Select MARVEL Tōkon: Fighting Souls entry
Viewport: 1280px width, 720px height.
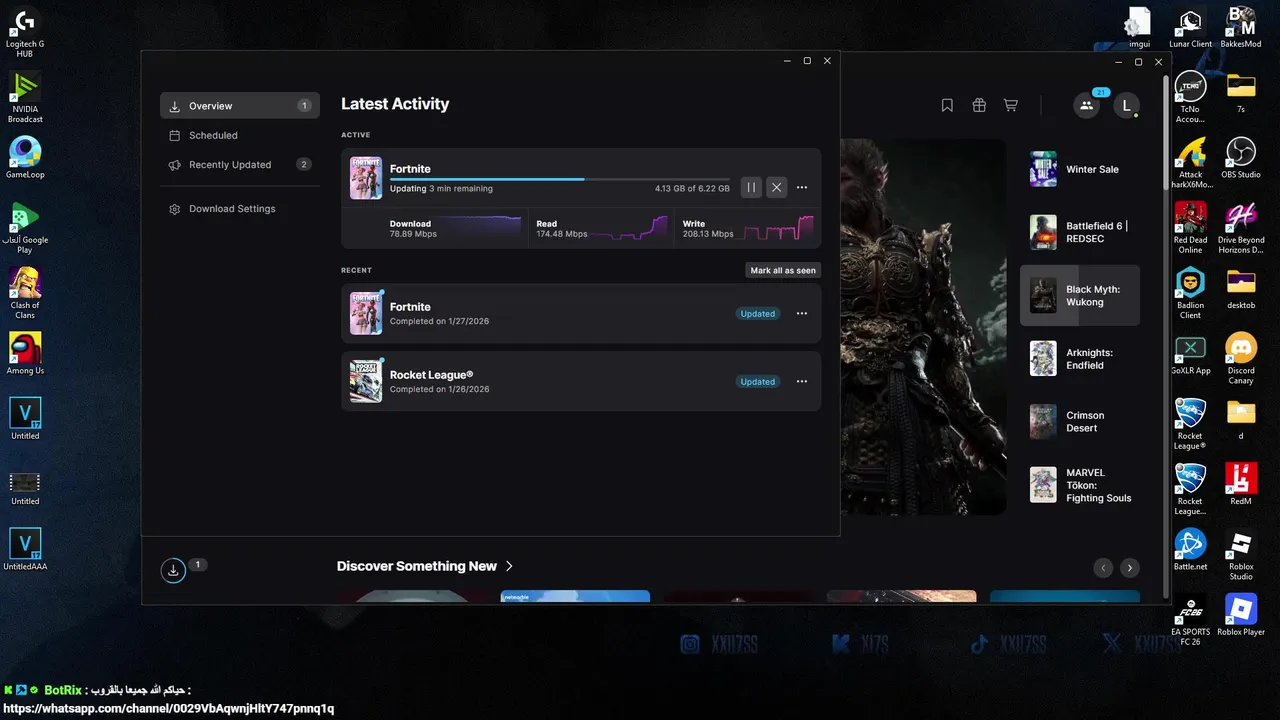tap(1080, 485)
